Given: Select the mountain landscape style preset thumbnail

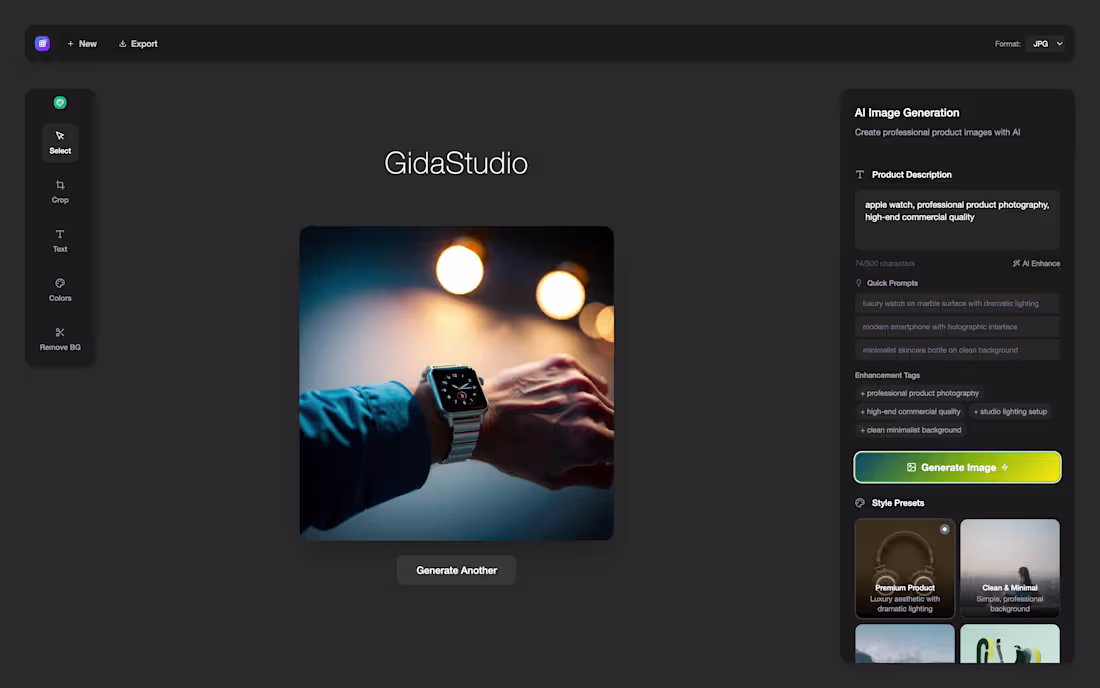Looking at the screenshot, I should tap(904, 643).
